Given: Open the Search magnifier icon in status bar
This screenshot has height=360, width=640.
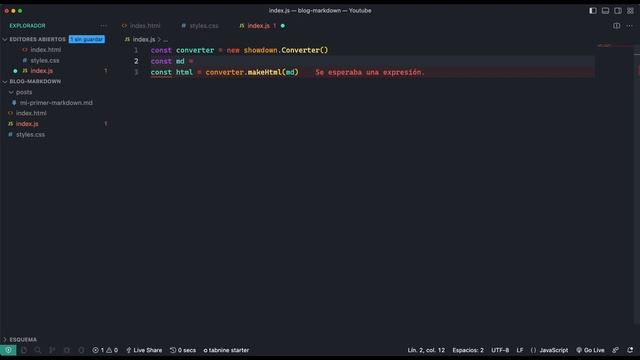Looking at the screenshot, I should coord(38,350).
